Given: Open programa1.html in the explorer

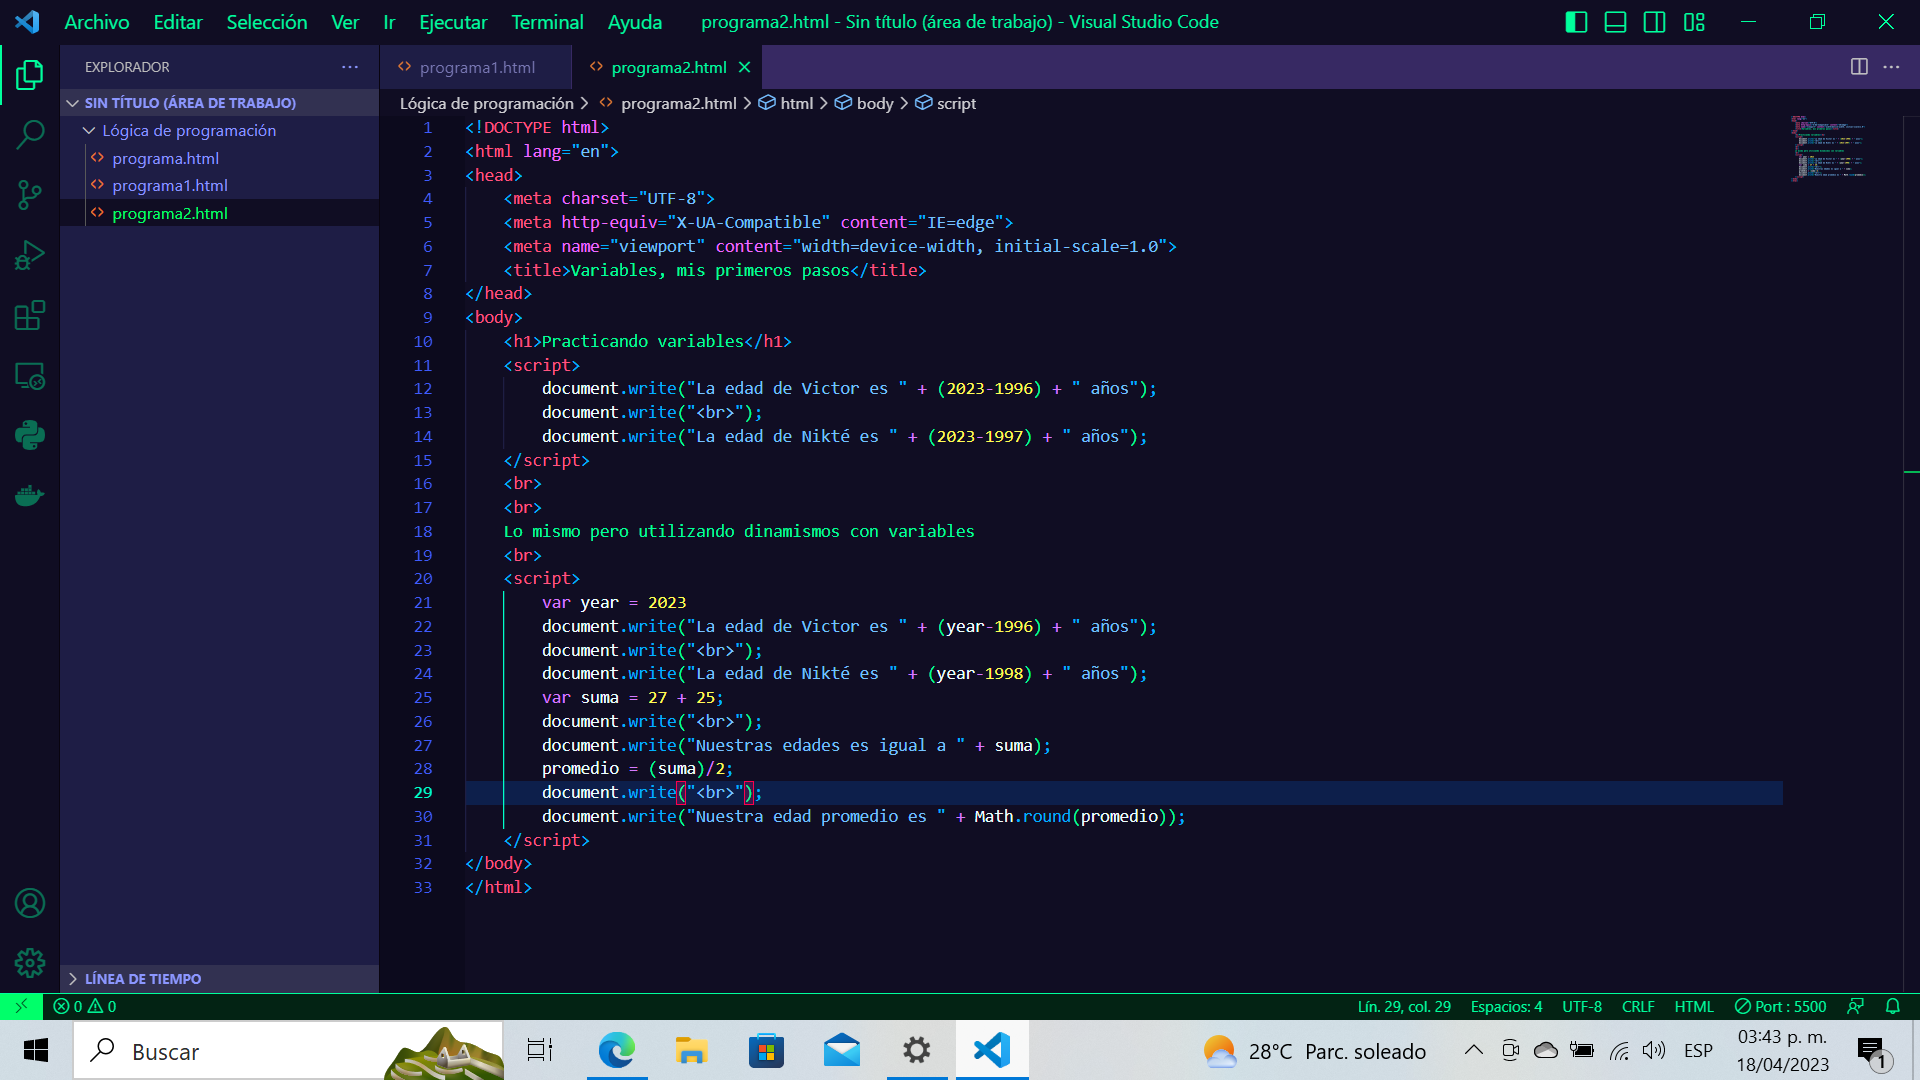Looking at the screenshot, I should 170,185.
